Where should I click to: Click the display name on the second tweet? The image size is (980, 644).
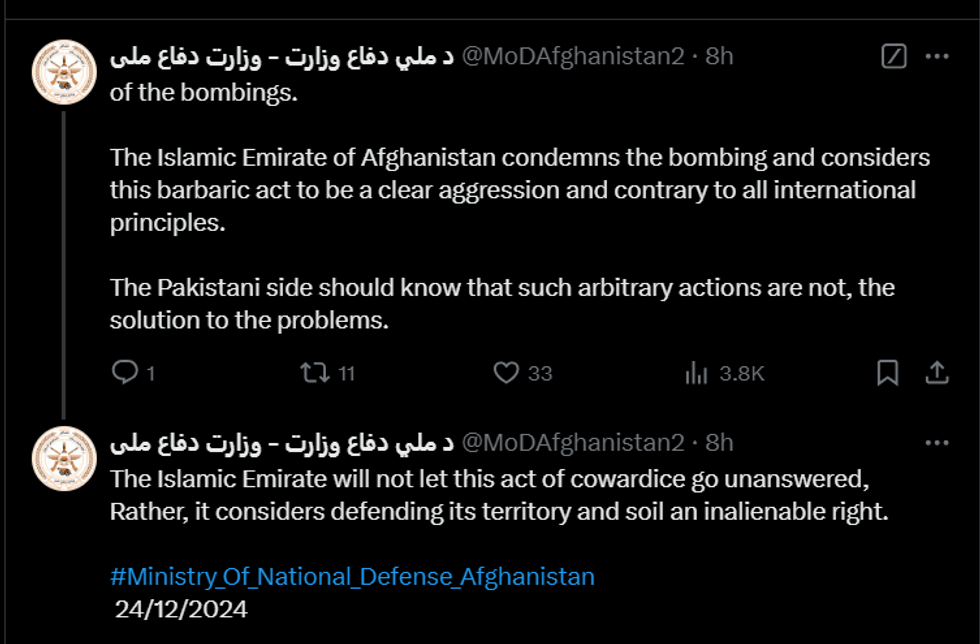281,442
